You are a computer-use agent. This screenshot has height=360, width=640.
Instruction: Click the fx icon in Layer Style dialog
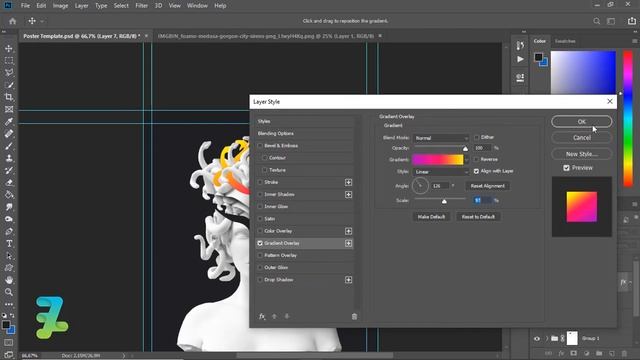pos(262,316)
